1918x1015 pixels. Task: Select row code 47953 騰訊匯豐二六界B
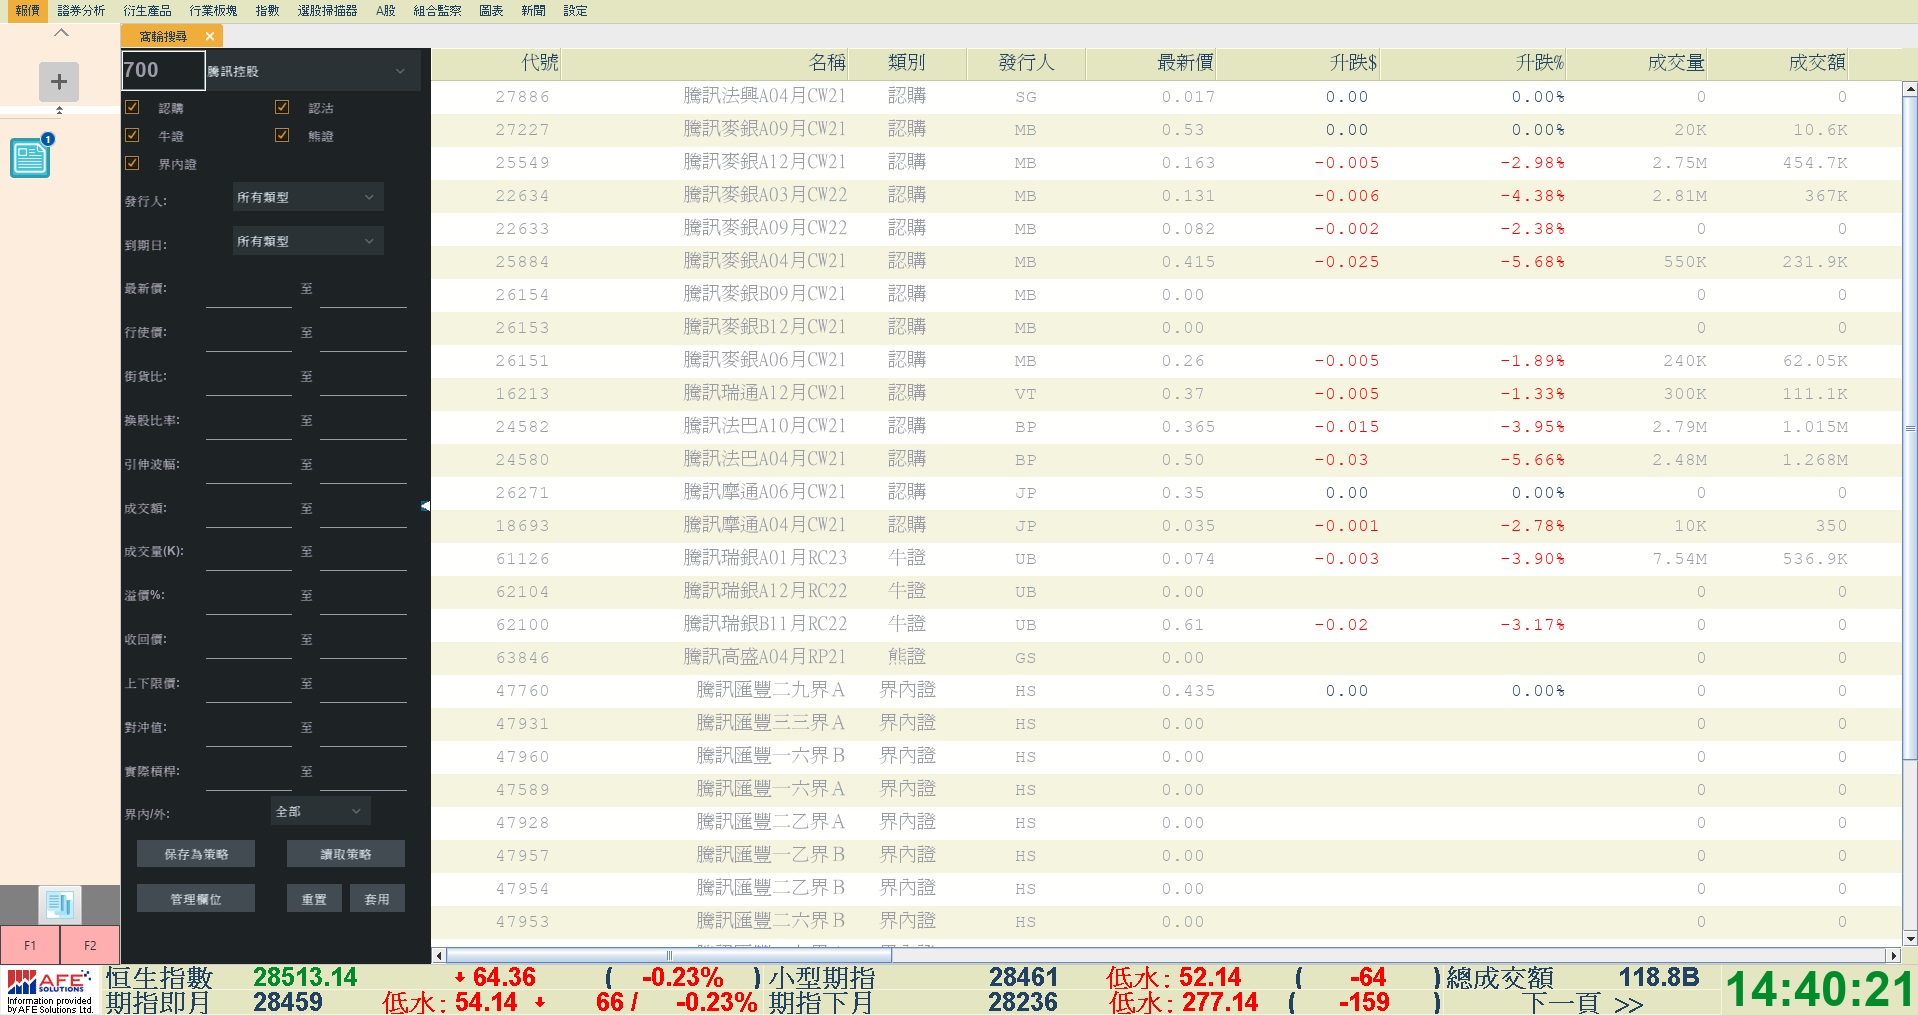(x=1166, y=922)
